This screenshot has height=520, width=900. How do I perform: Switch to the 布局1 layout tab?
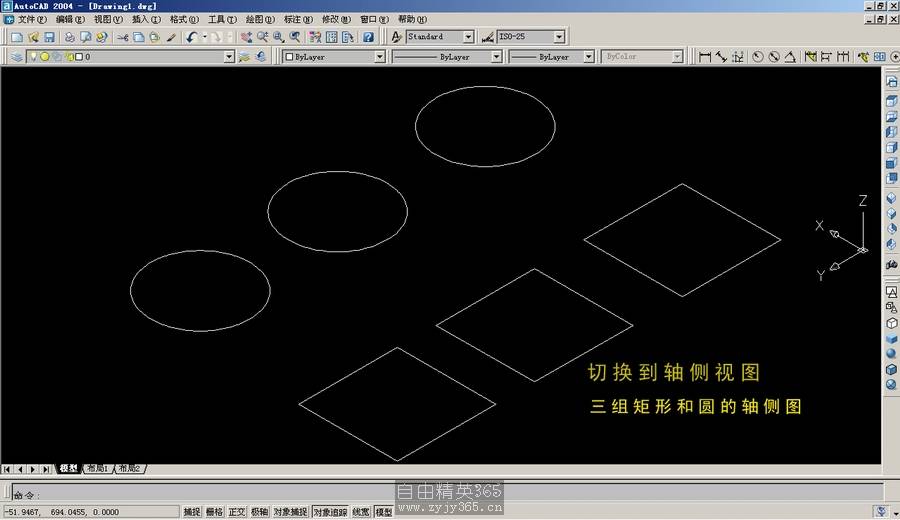97,469
